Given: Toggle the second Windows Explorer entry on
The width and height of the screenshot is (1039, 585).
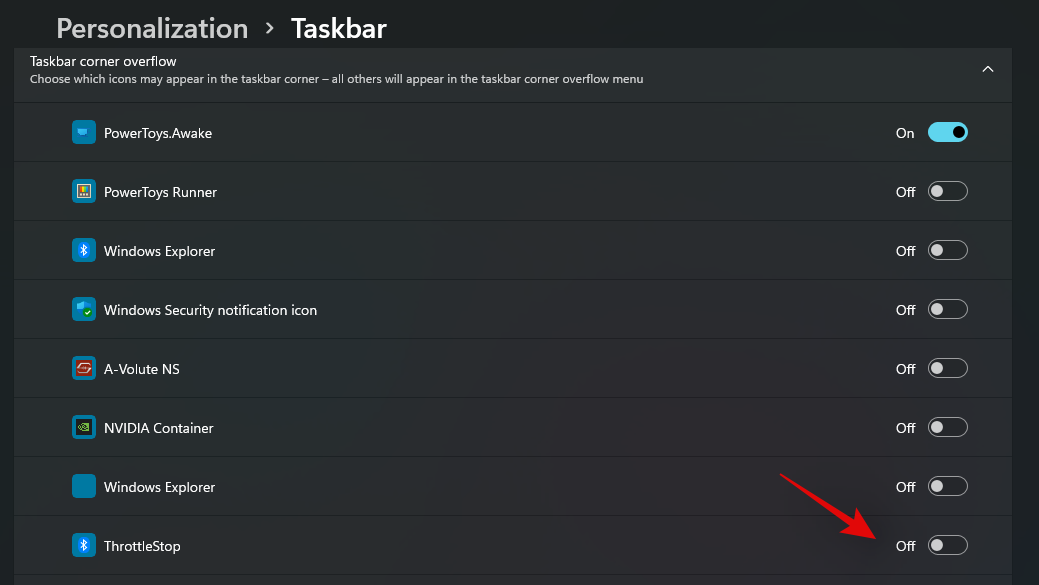Looking at the screenshot, I should [947, 485].
